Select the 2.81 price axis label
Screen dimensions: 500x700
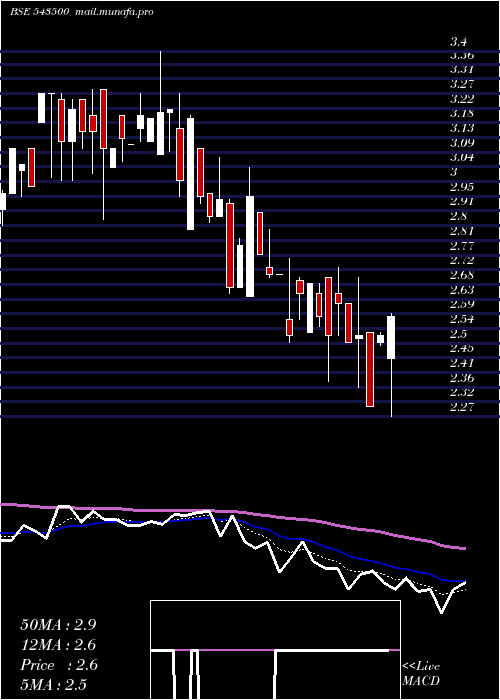point(462,231)
